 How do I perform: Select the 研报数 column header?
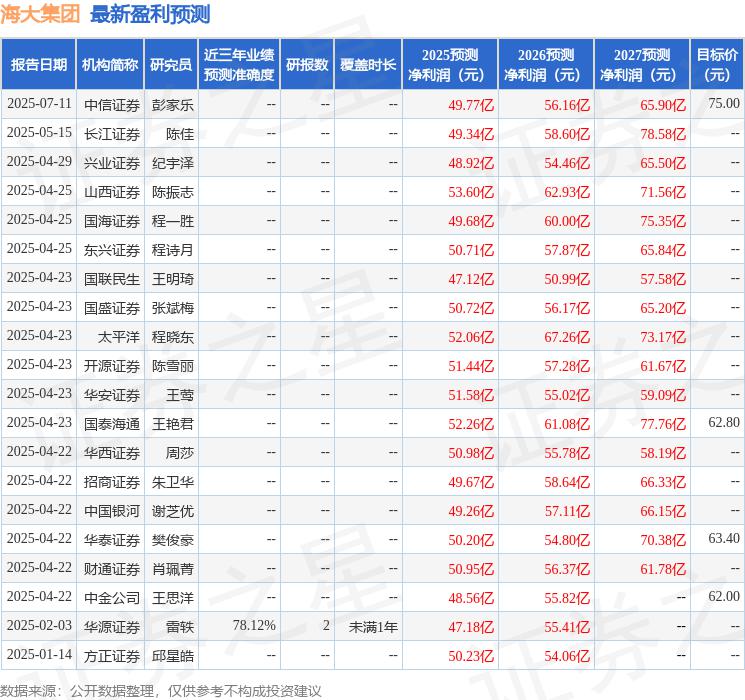point(307,65)
